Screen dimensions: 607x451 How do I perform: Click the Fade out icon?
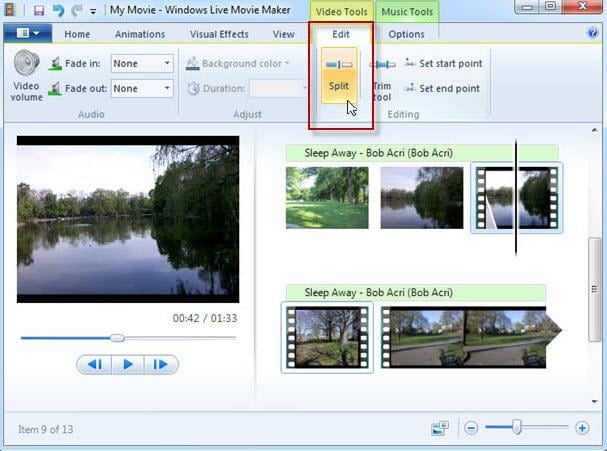55,88
